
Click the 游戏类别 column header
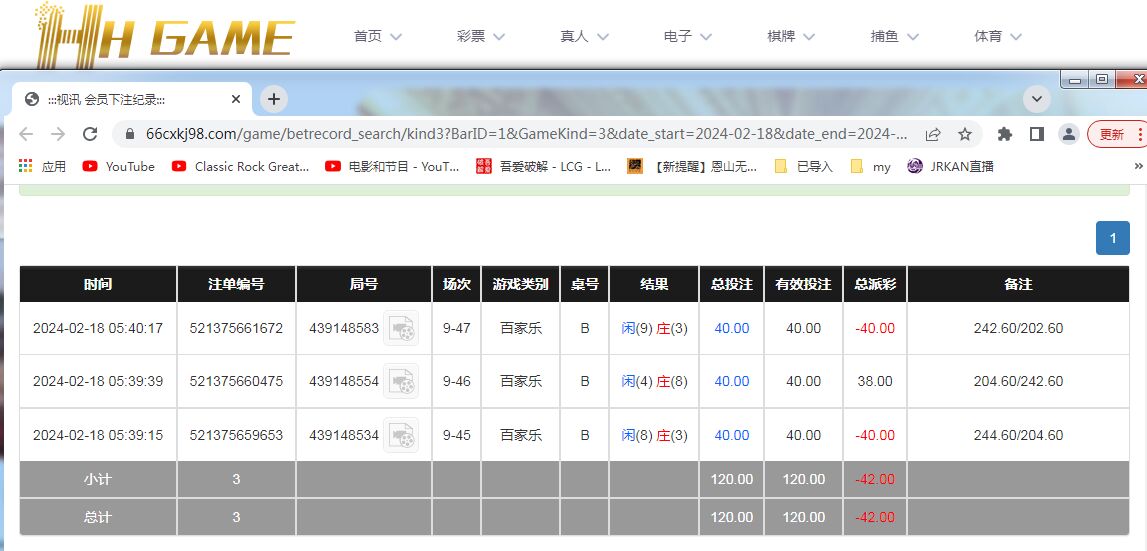[x=521, y=284]
